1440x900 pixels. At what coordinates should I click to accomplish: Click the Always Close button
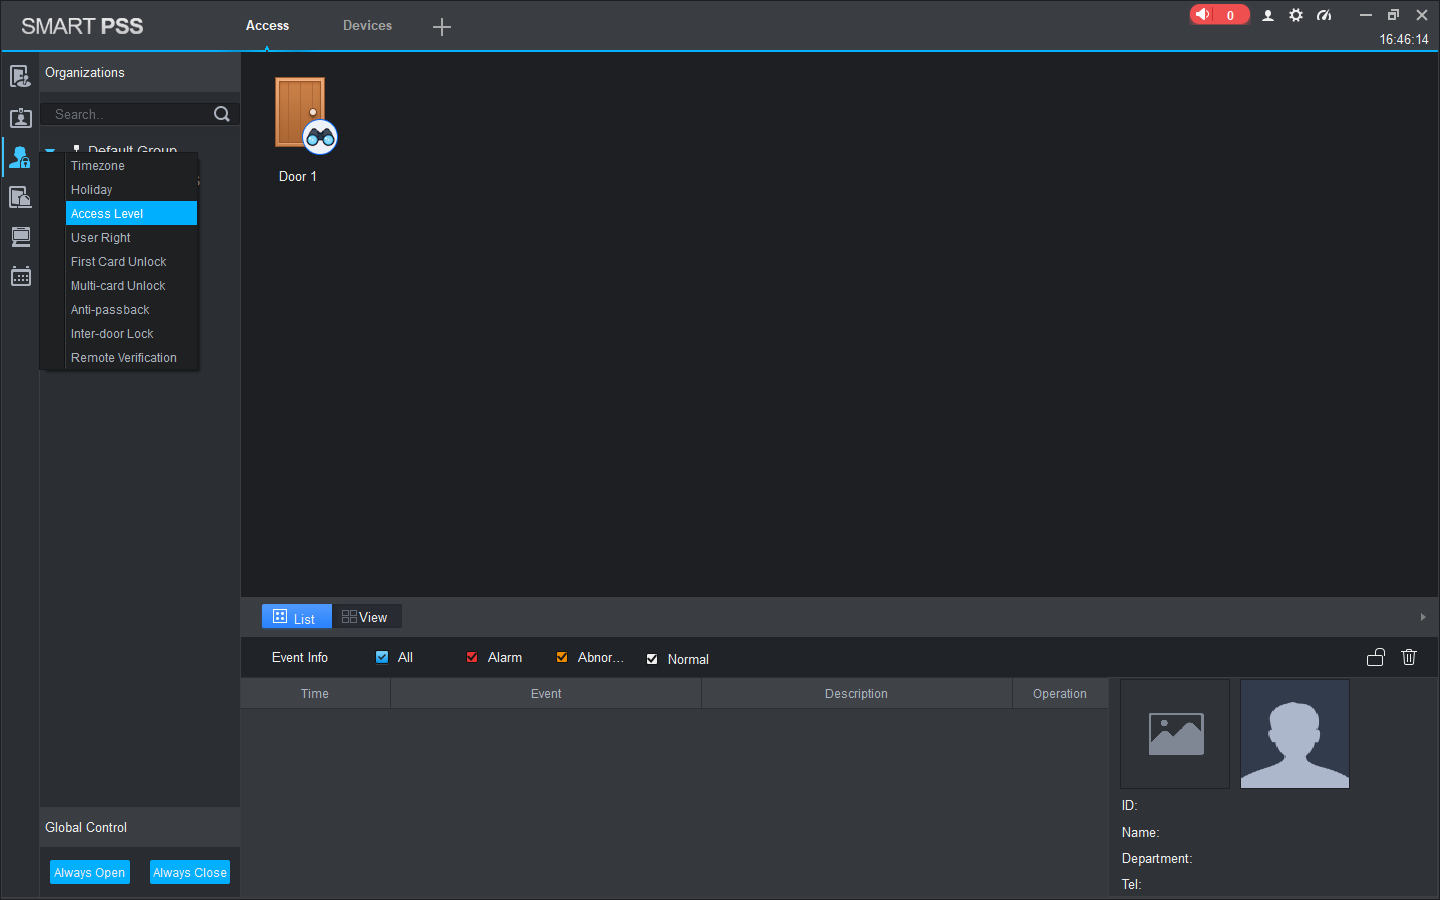pos(190,872)
